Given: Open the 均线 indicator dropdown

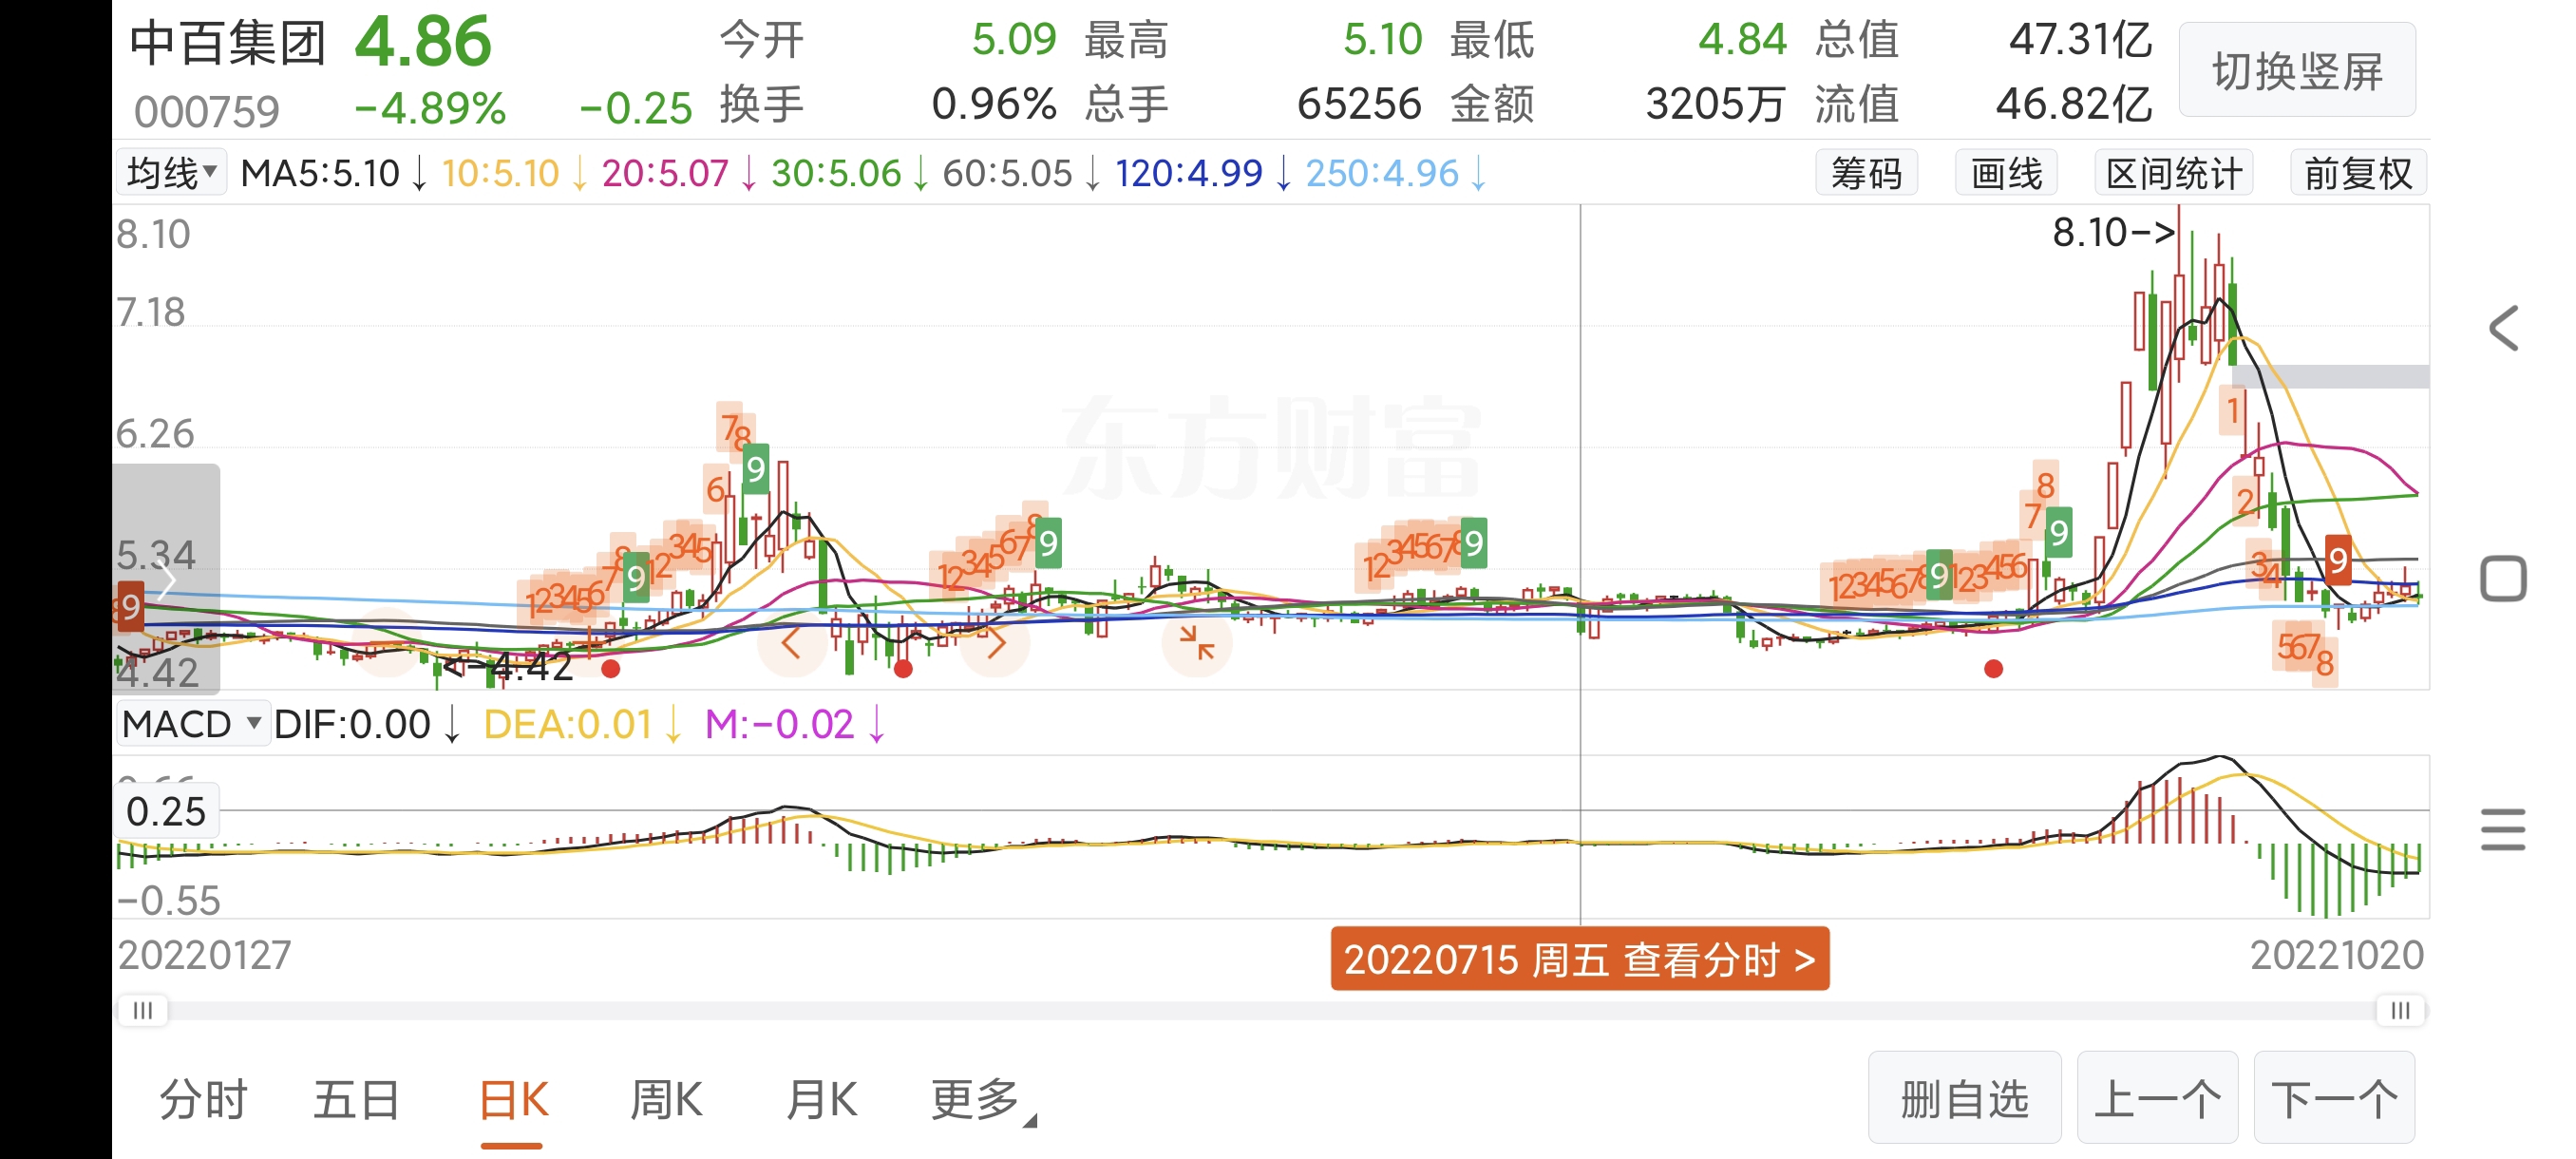Looking at the screenshot, I should click(x=172, y=173).
